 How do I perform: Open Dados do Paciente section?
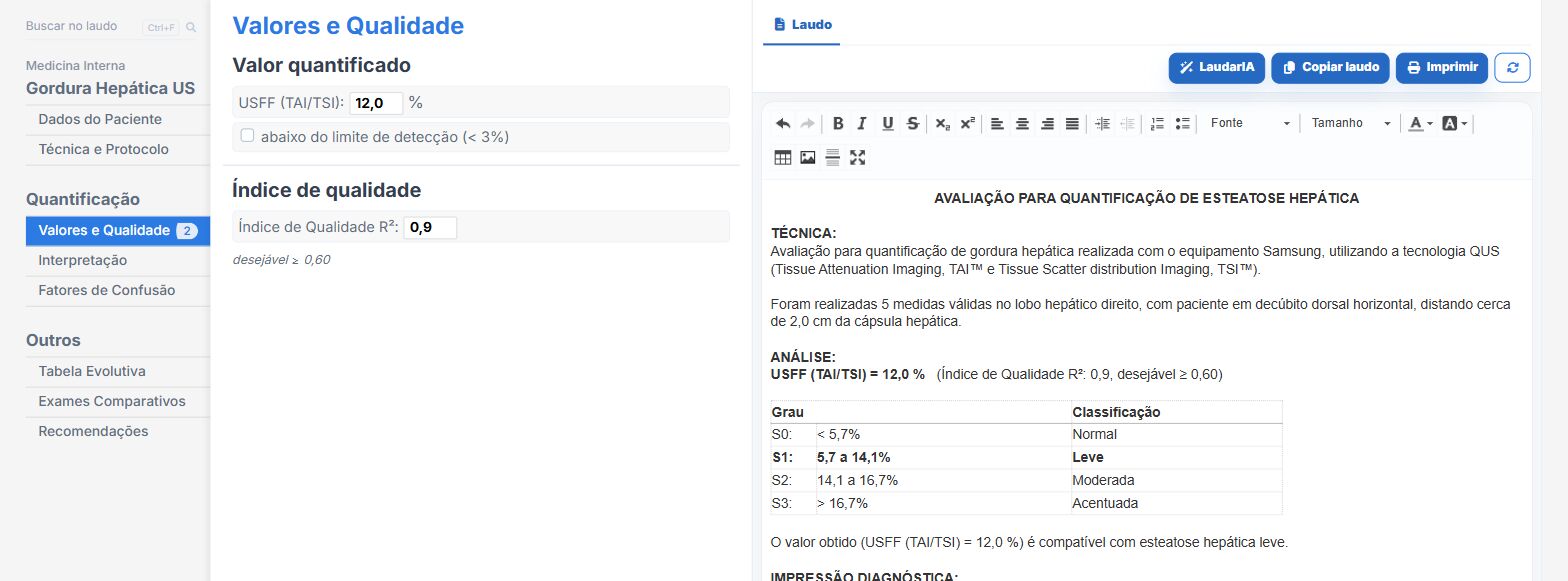click(x=118, y=119)
